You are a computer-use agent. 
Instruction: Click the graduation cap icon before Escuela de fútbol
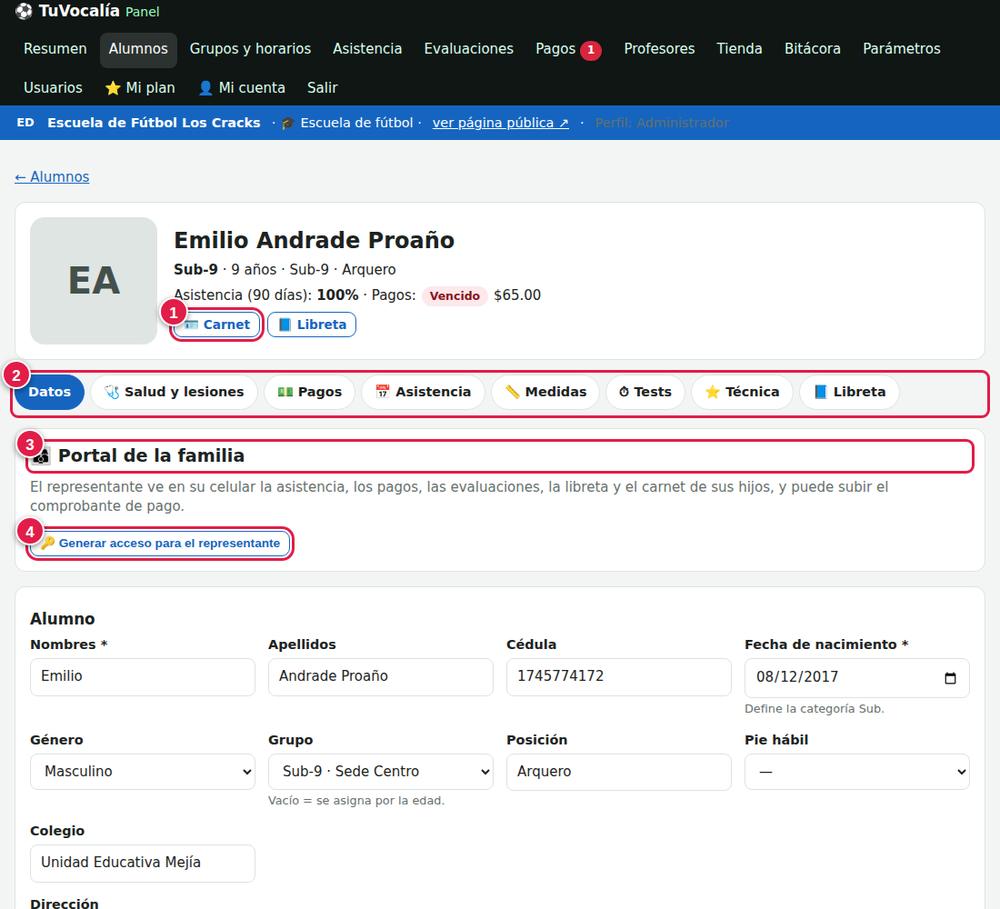[288, 123]
